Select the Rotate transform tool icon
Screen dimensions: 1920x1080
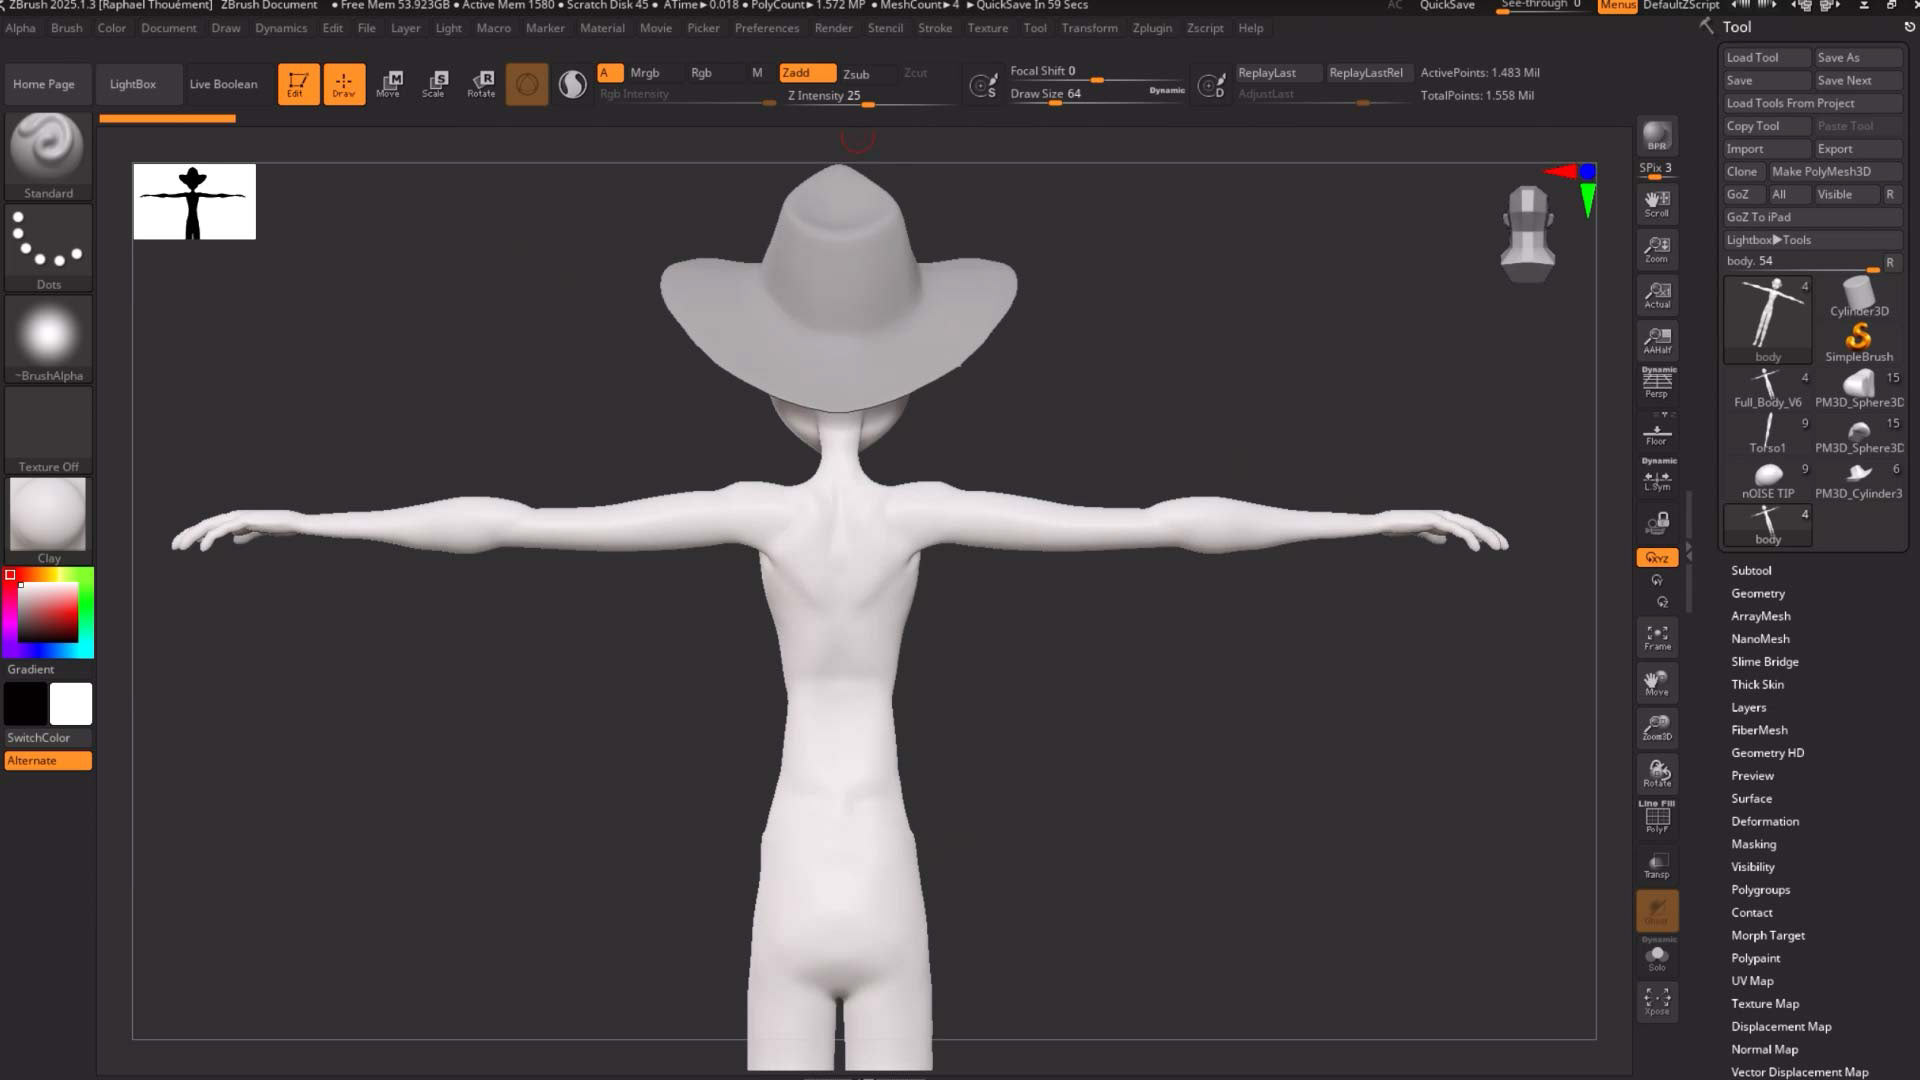pos(481,83)
